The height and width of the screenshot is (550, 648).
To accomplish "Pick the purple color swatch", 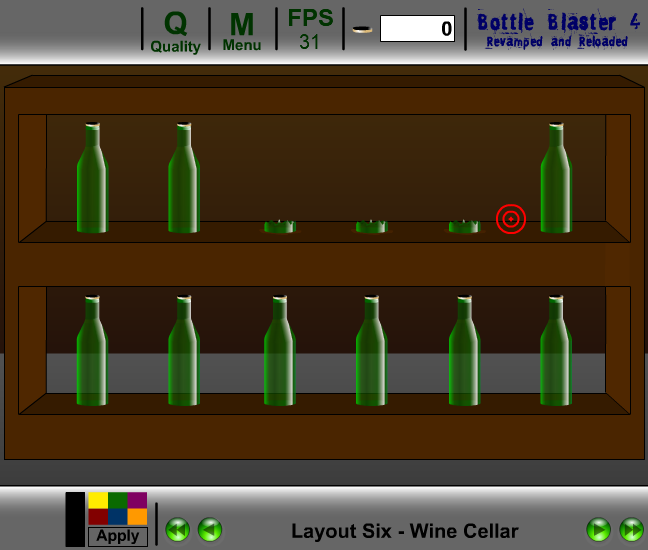I will pos(137,500).
